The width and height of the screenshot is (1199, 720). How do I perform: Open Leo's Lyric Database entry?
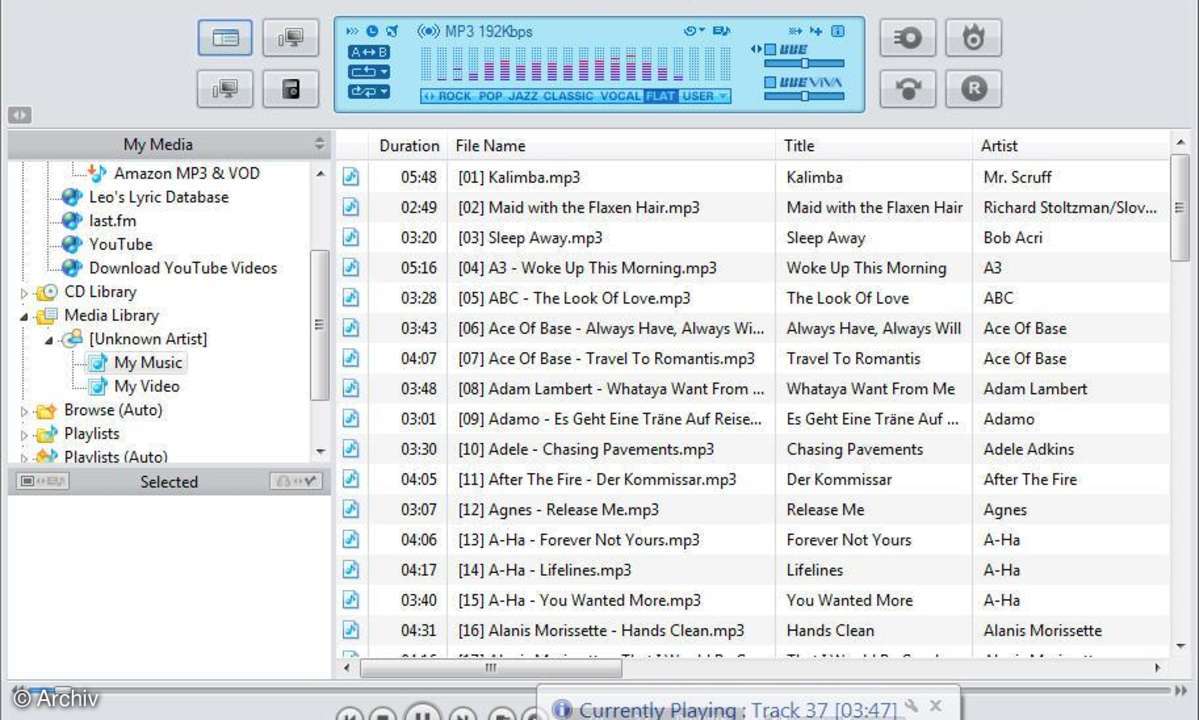tap(158, 196)
